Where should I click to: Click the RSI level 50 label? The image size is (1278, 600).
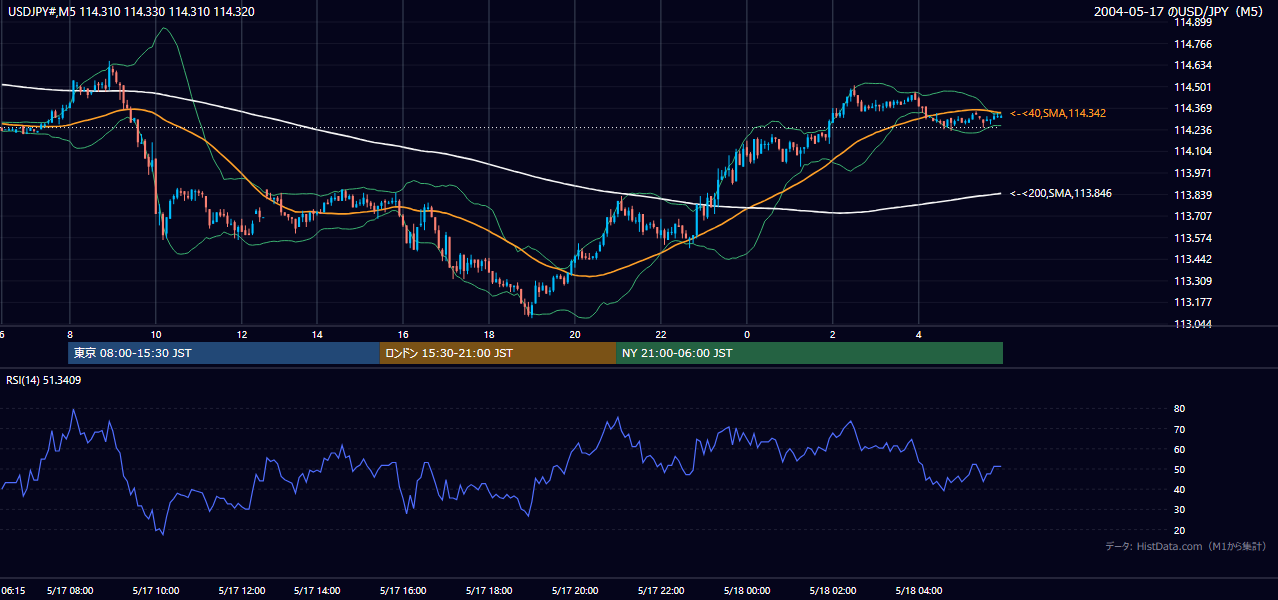click(x=1179, y=469)
